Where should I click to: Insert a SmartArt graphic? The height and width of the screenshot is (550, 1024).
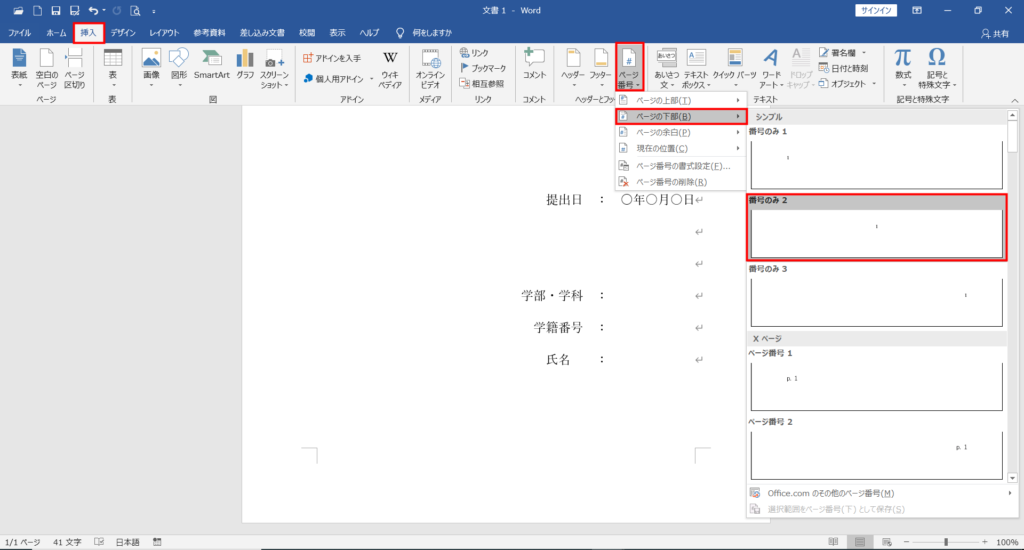212,64
